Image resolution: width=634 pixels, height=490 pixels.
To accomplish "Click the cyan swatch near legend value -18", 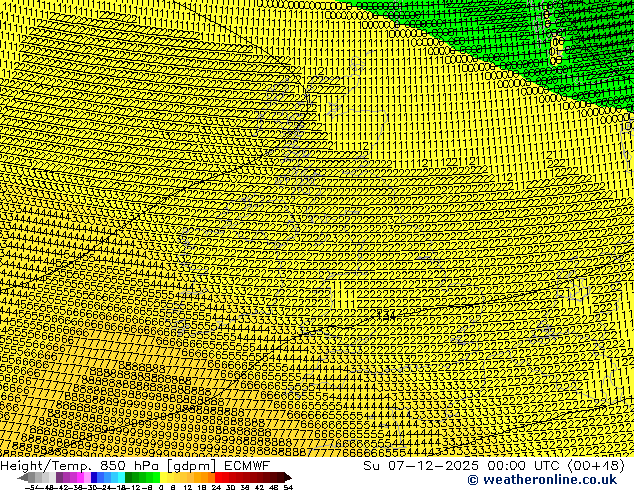I will coord(121,477).
